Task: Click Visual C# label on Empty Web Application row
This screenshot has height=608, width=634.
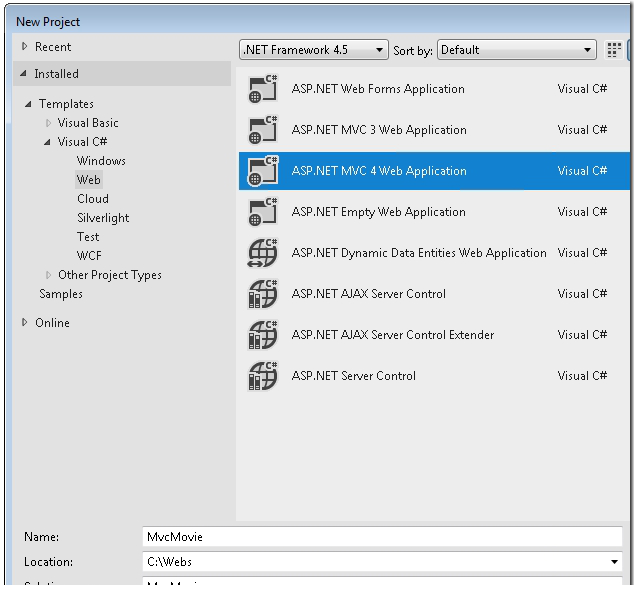Action: (582, 212)
